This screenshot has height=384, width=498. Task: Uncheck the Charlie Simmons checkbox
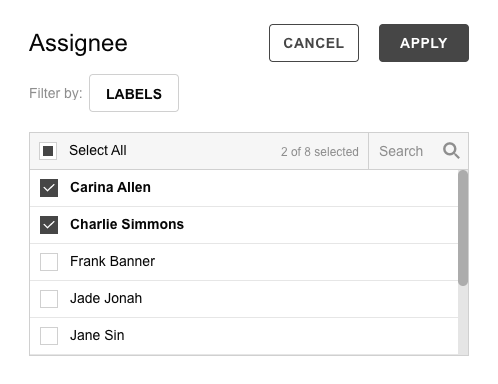[49, 225]
